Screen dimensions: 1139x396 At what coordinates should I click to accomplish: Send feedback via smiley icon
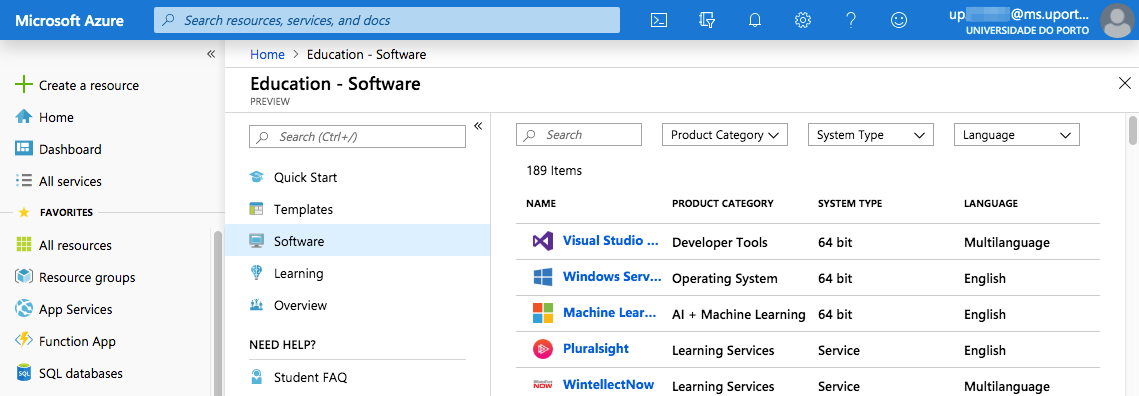[x=899, y=20]
